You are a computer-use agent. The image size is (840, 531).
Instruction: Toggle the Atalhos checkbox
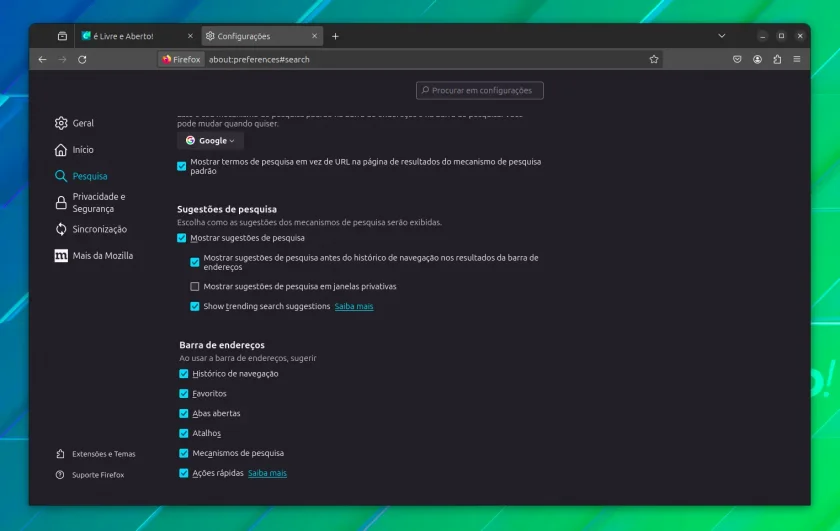184,433
